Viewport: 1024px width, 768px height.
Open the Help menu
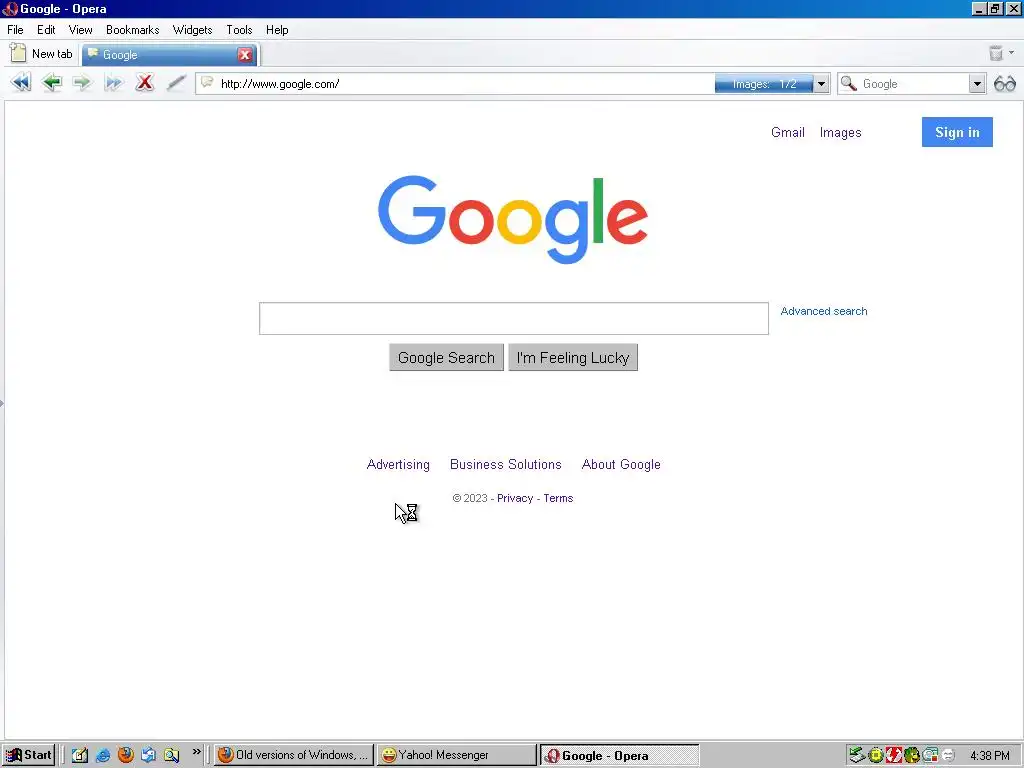pos(277,30)
